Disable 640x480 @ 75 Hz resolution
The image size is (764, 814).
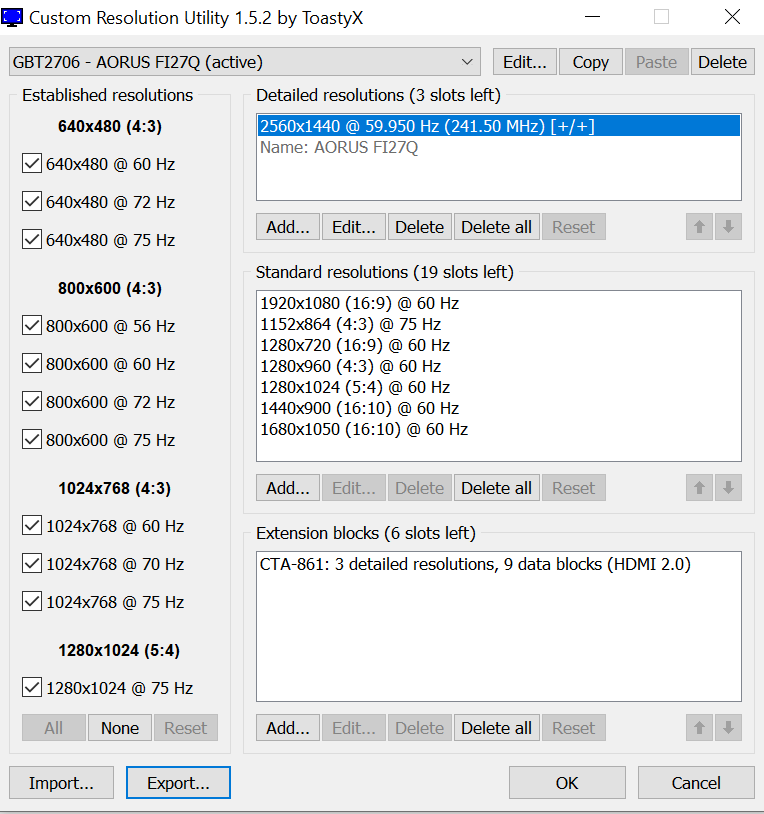32,239
